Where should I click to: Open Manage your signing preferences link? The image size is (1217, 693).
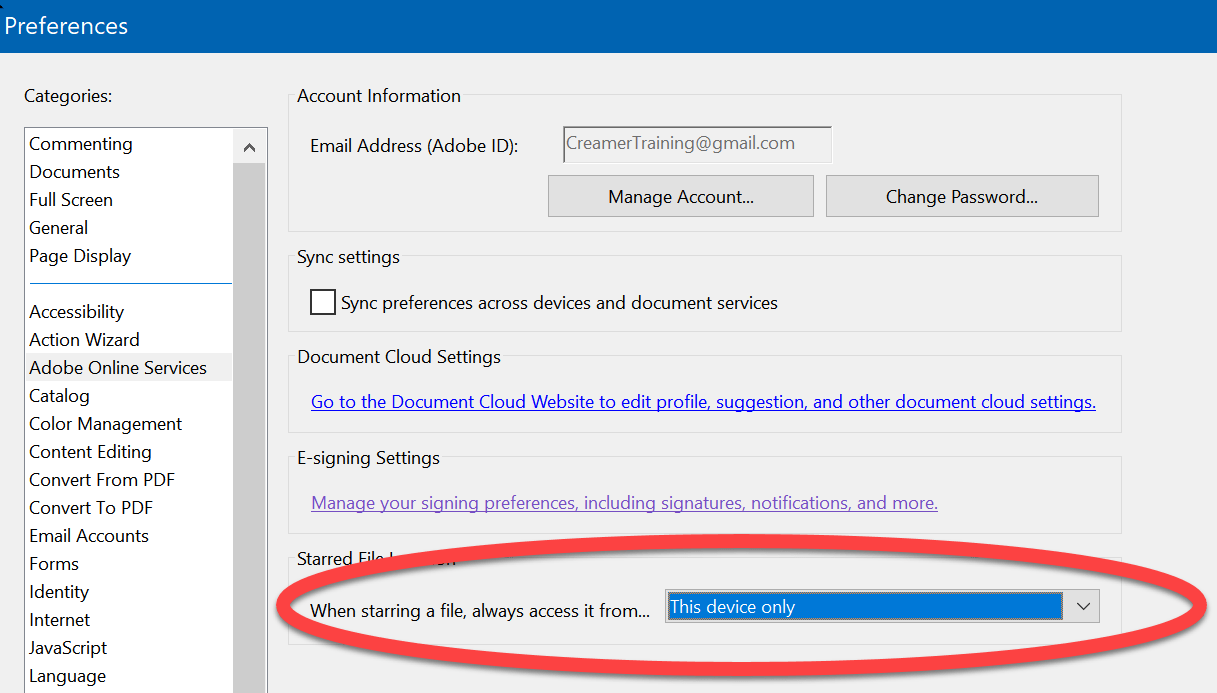[624, 503]
